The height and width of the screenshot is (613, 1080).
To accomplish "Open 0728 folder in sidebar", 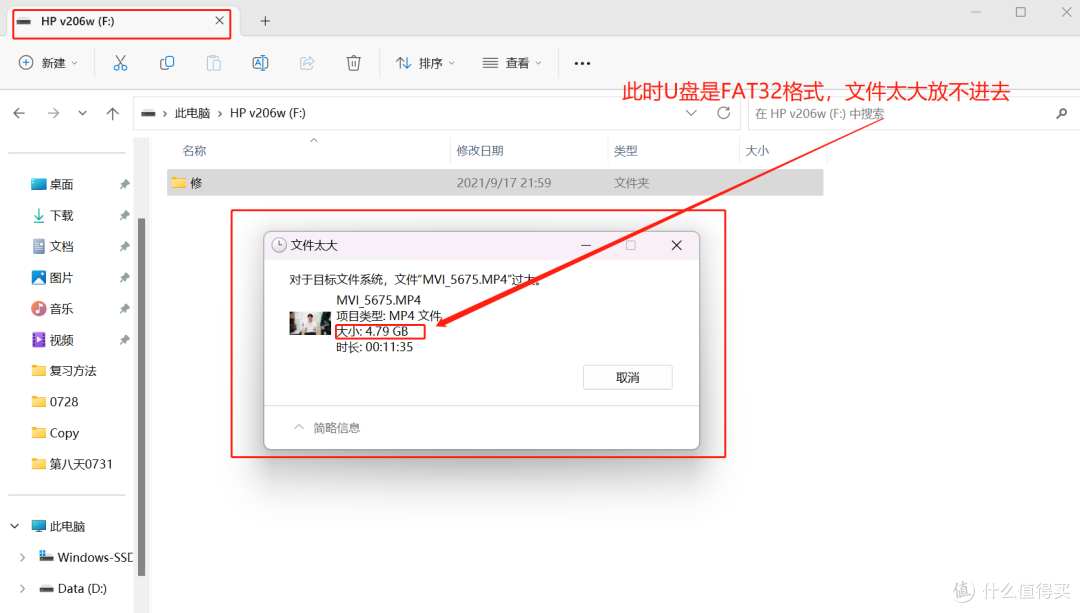I will 55,402.
